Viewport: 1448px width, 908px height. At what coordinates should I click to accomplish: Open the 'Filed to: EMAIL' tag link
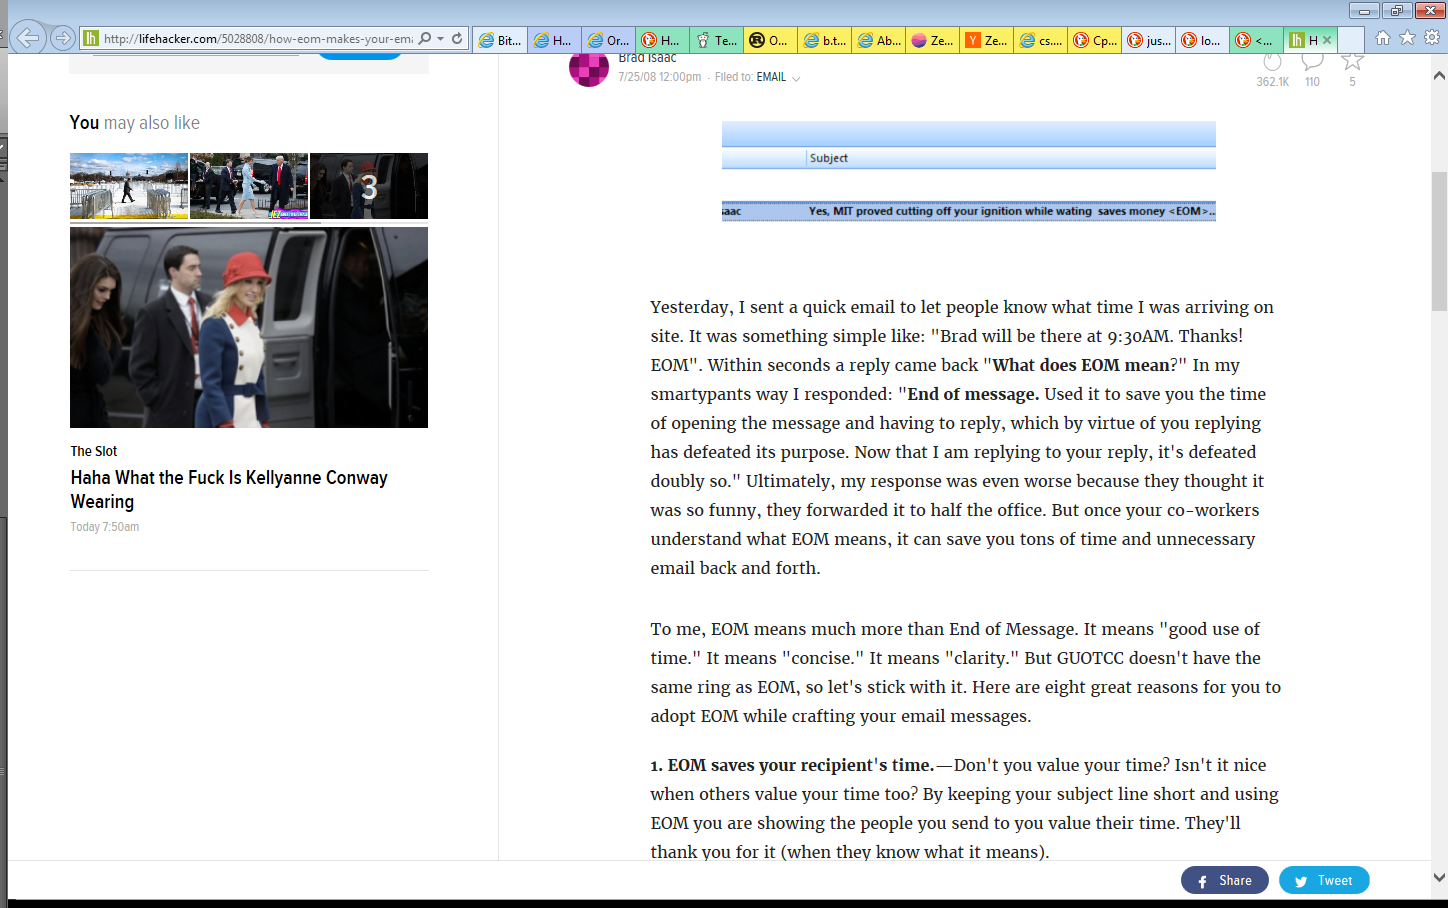pos(771,77)
